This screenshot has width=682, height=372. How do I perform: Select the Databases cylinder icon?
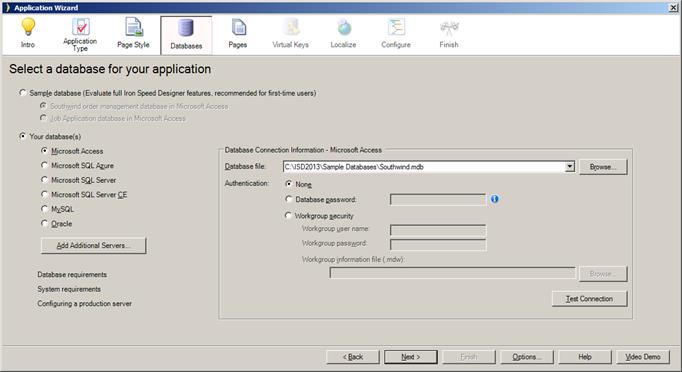point(186,28)
